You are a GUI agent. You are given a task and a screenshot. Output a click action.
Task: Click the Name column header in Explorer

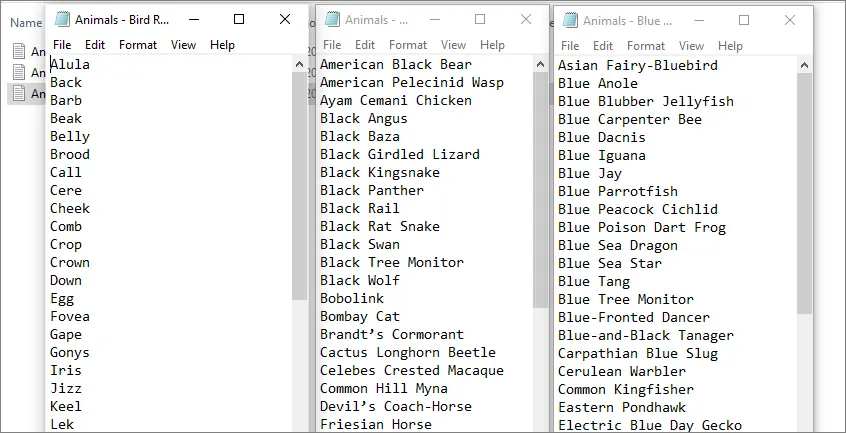click(x=26, y=23)
